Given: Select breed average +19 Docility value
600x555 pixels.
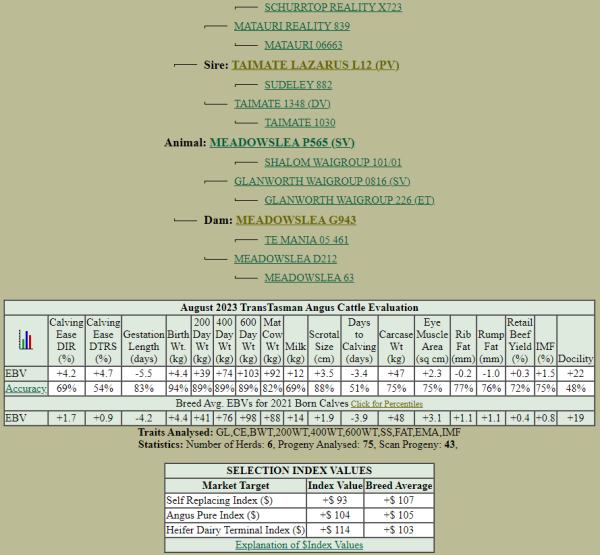Looking at the screenshot, I should point(576,418).
